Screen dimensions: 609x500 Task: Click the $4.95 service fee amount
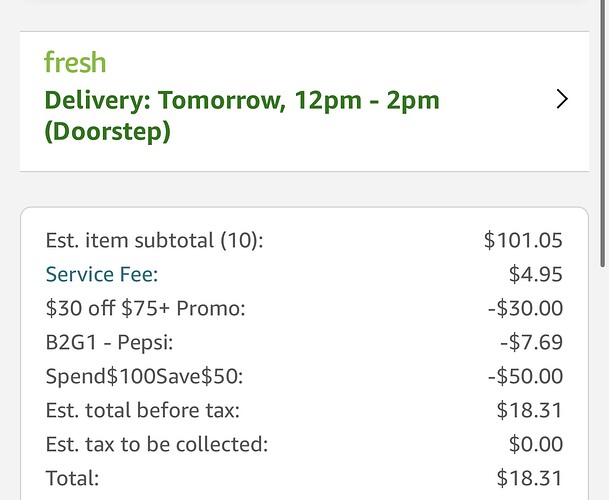[535, 274]
